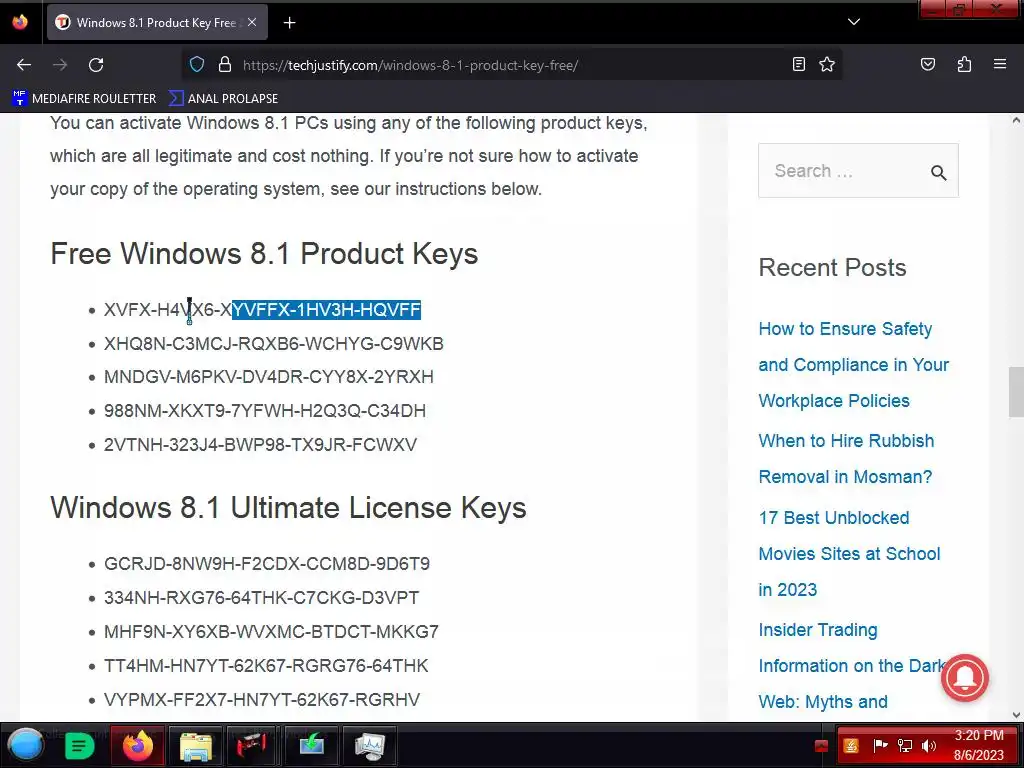This screenshot has height=768, width=1024.
Task: Click key GCRJD-8NW9H-F2CDX-CCM8D-9D6T9
Action: click(x=266, y=564)
